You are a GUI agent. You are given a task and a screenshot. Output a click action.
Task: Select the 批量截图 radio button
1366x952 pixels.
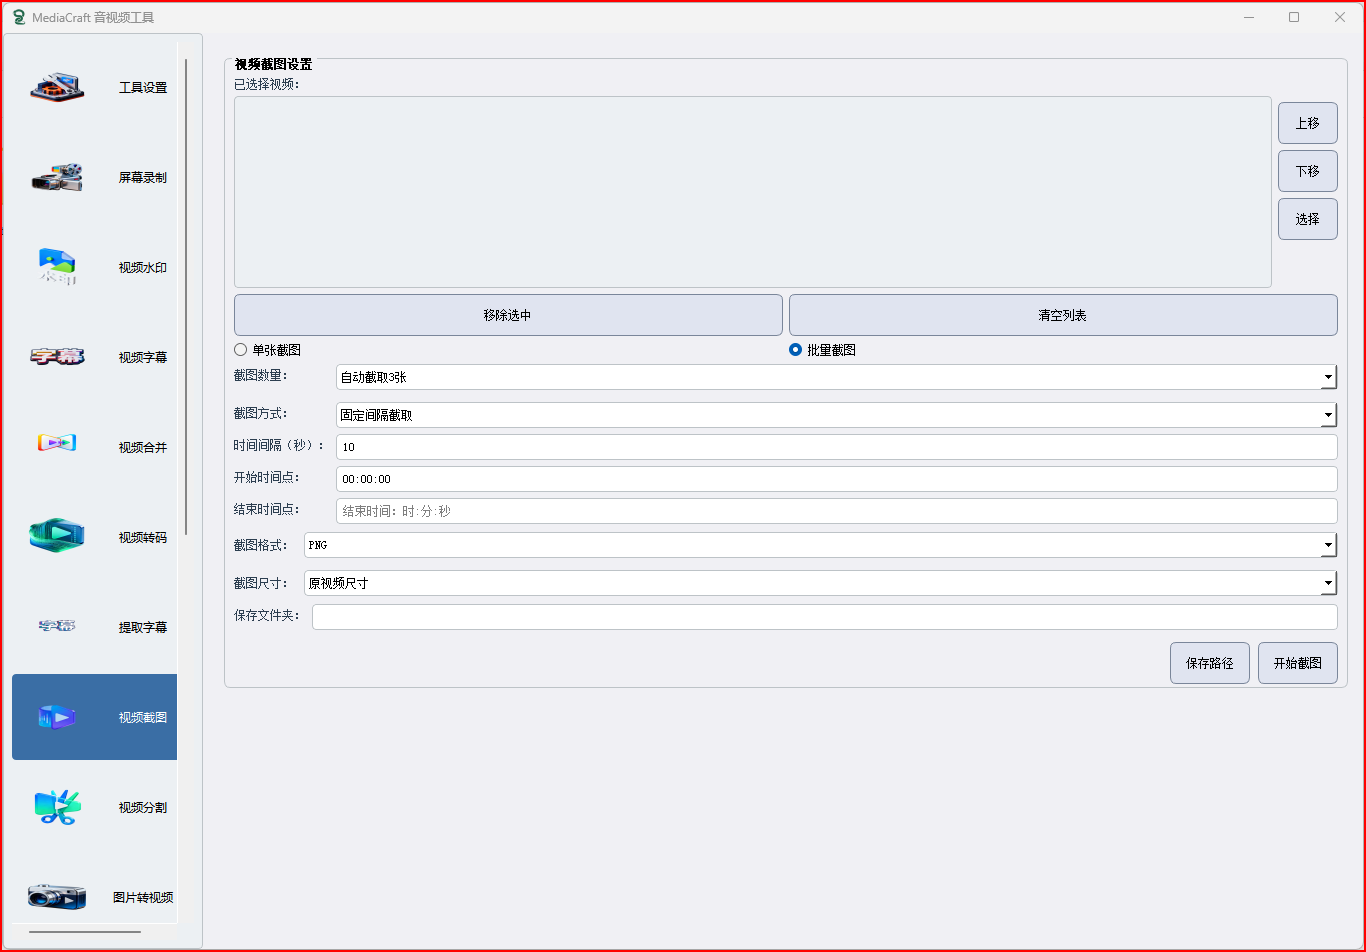[796, 350]
